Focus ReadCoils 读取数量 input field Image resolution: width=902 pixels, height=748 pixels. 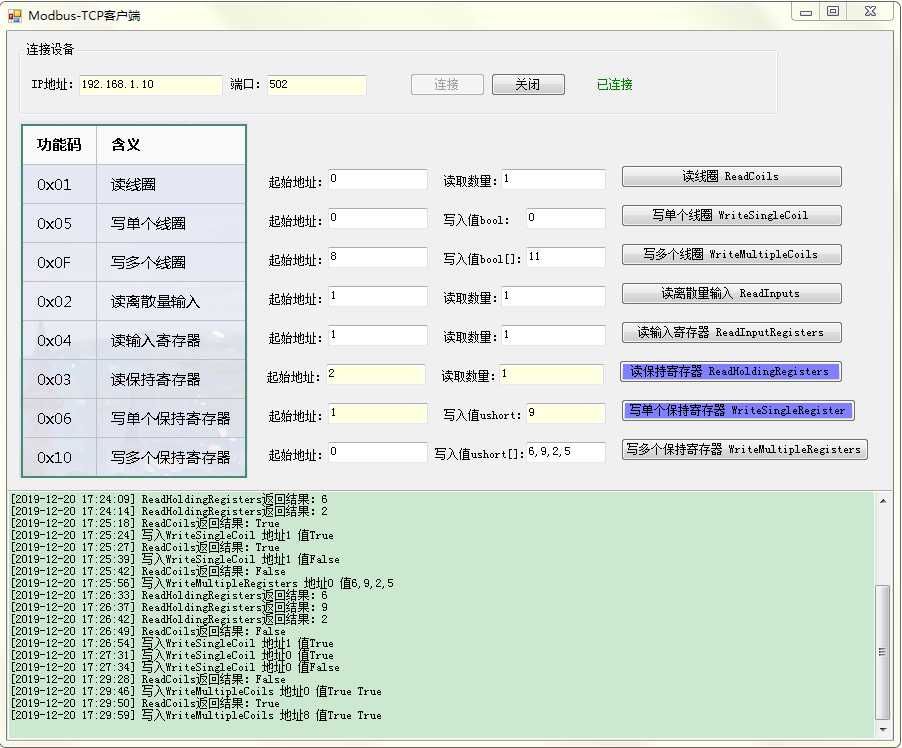(553, 179)
